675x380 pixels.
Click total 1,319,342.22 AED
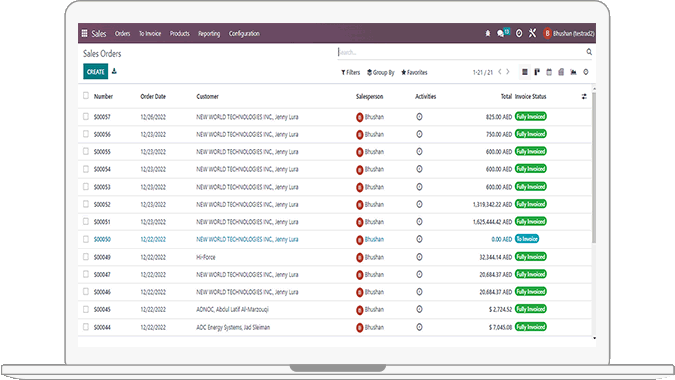click(492, 204)
